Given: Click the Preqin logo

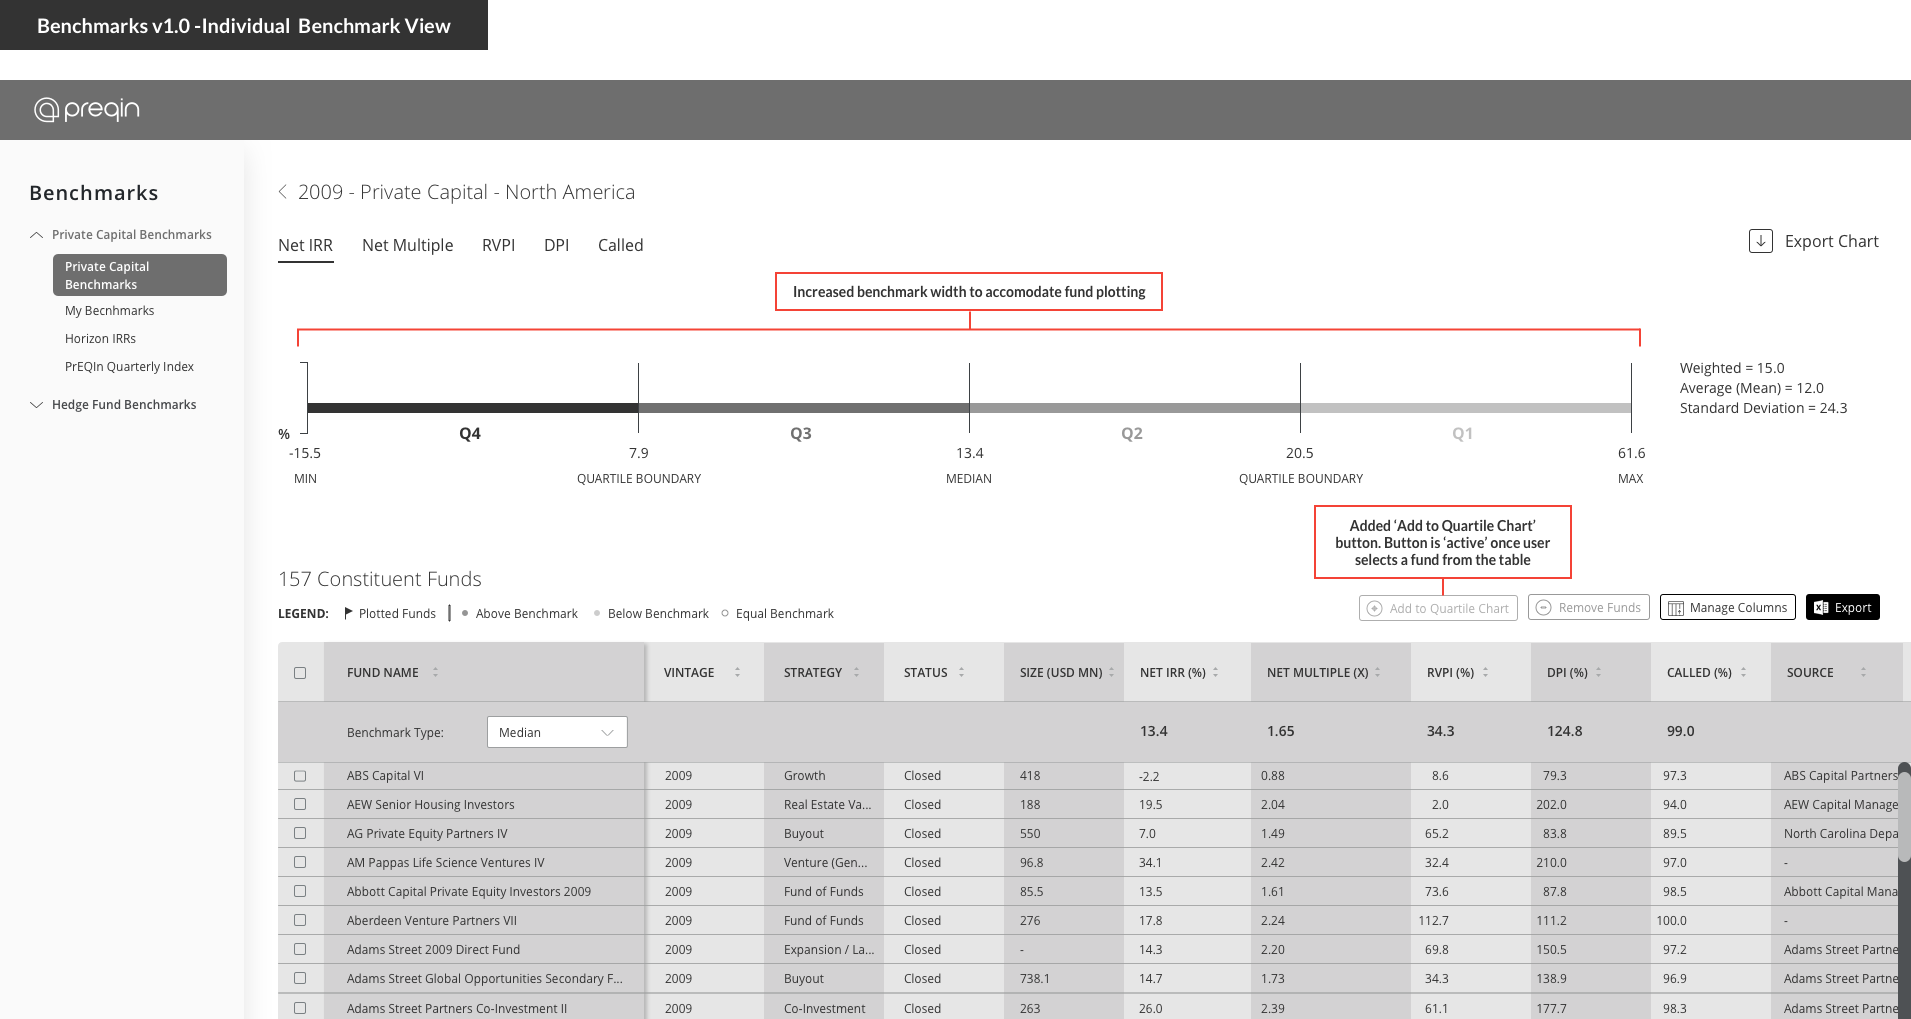Looking at the screenshot, I should click(x=87, y=109).
